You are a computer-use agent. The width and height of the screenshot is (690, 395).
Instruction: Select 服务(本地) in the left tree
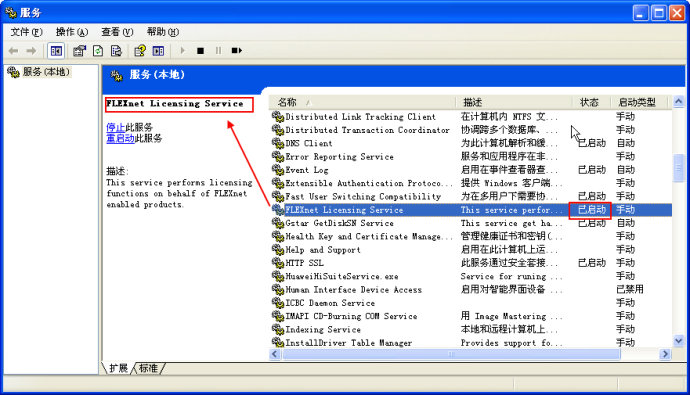pyautogui.click(x=46, y=72)
